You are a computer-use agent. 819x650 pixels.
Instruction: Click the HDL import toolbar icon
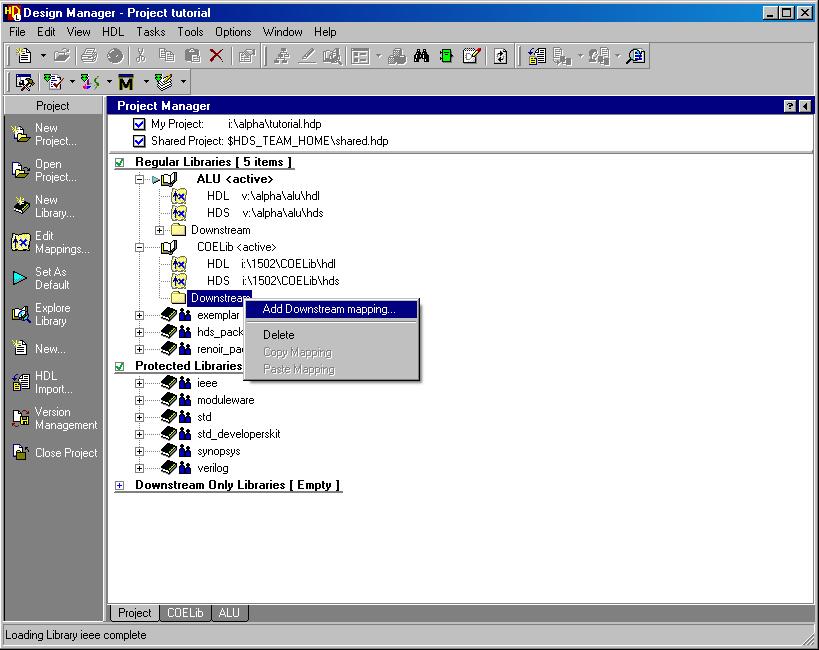pyautogui.click(x=536, y=55)
